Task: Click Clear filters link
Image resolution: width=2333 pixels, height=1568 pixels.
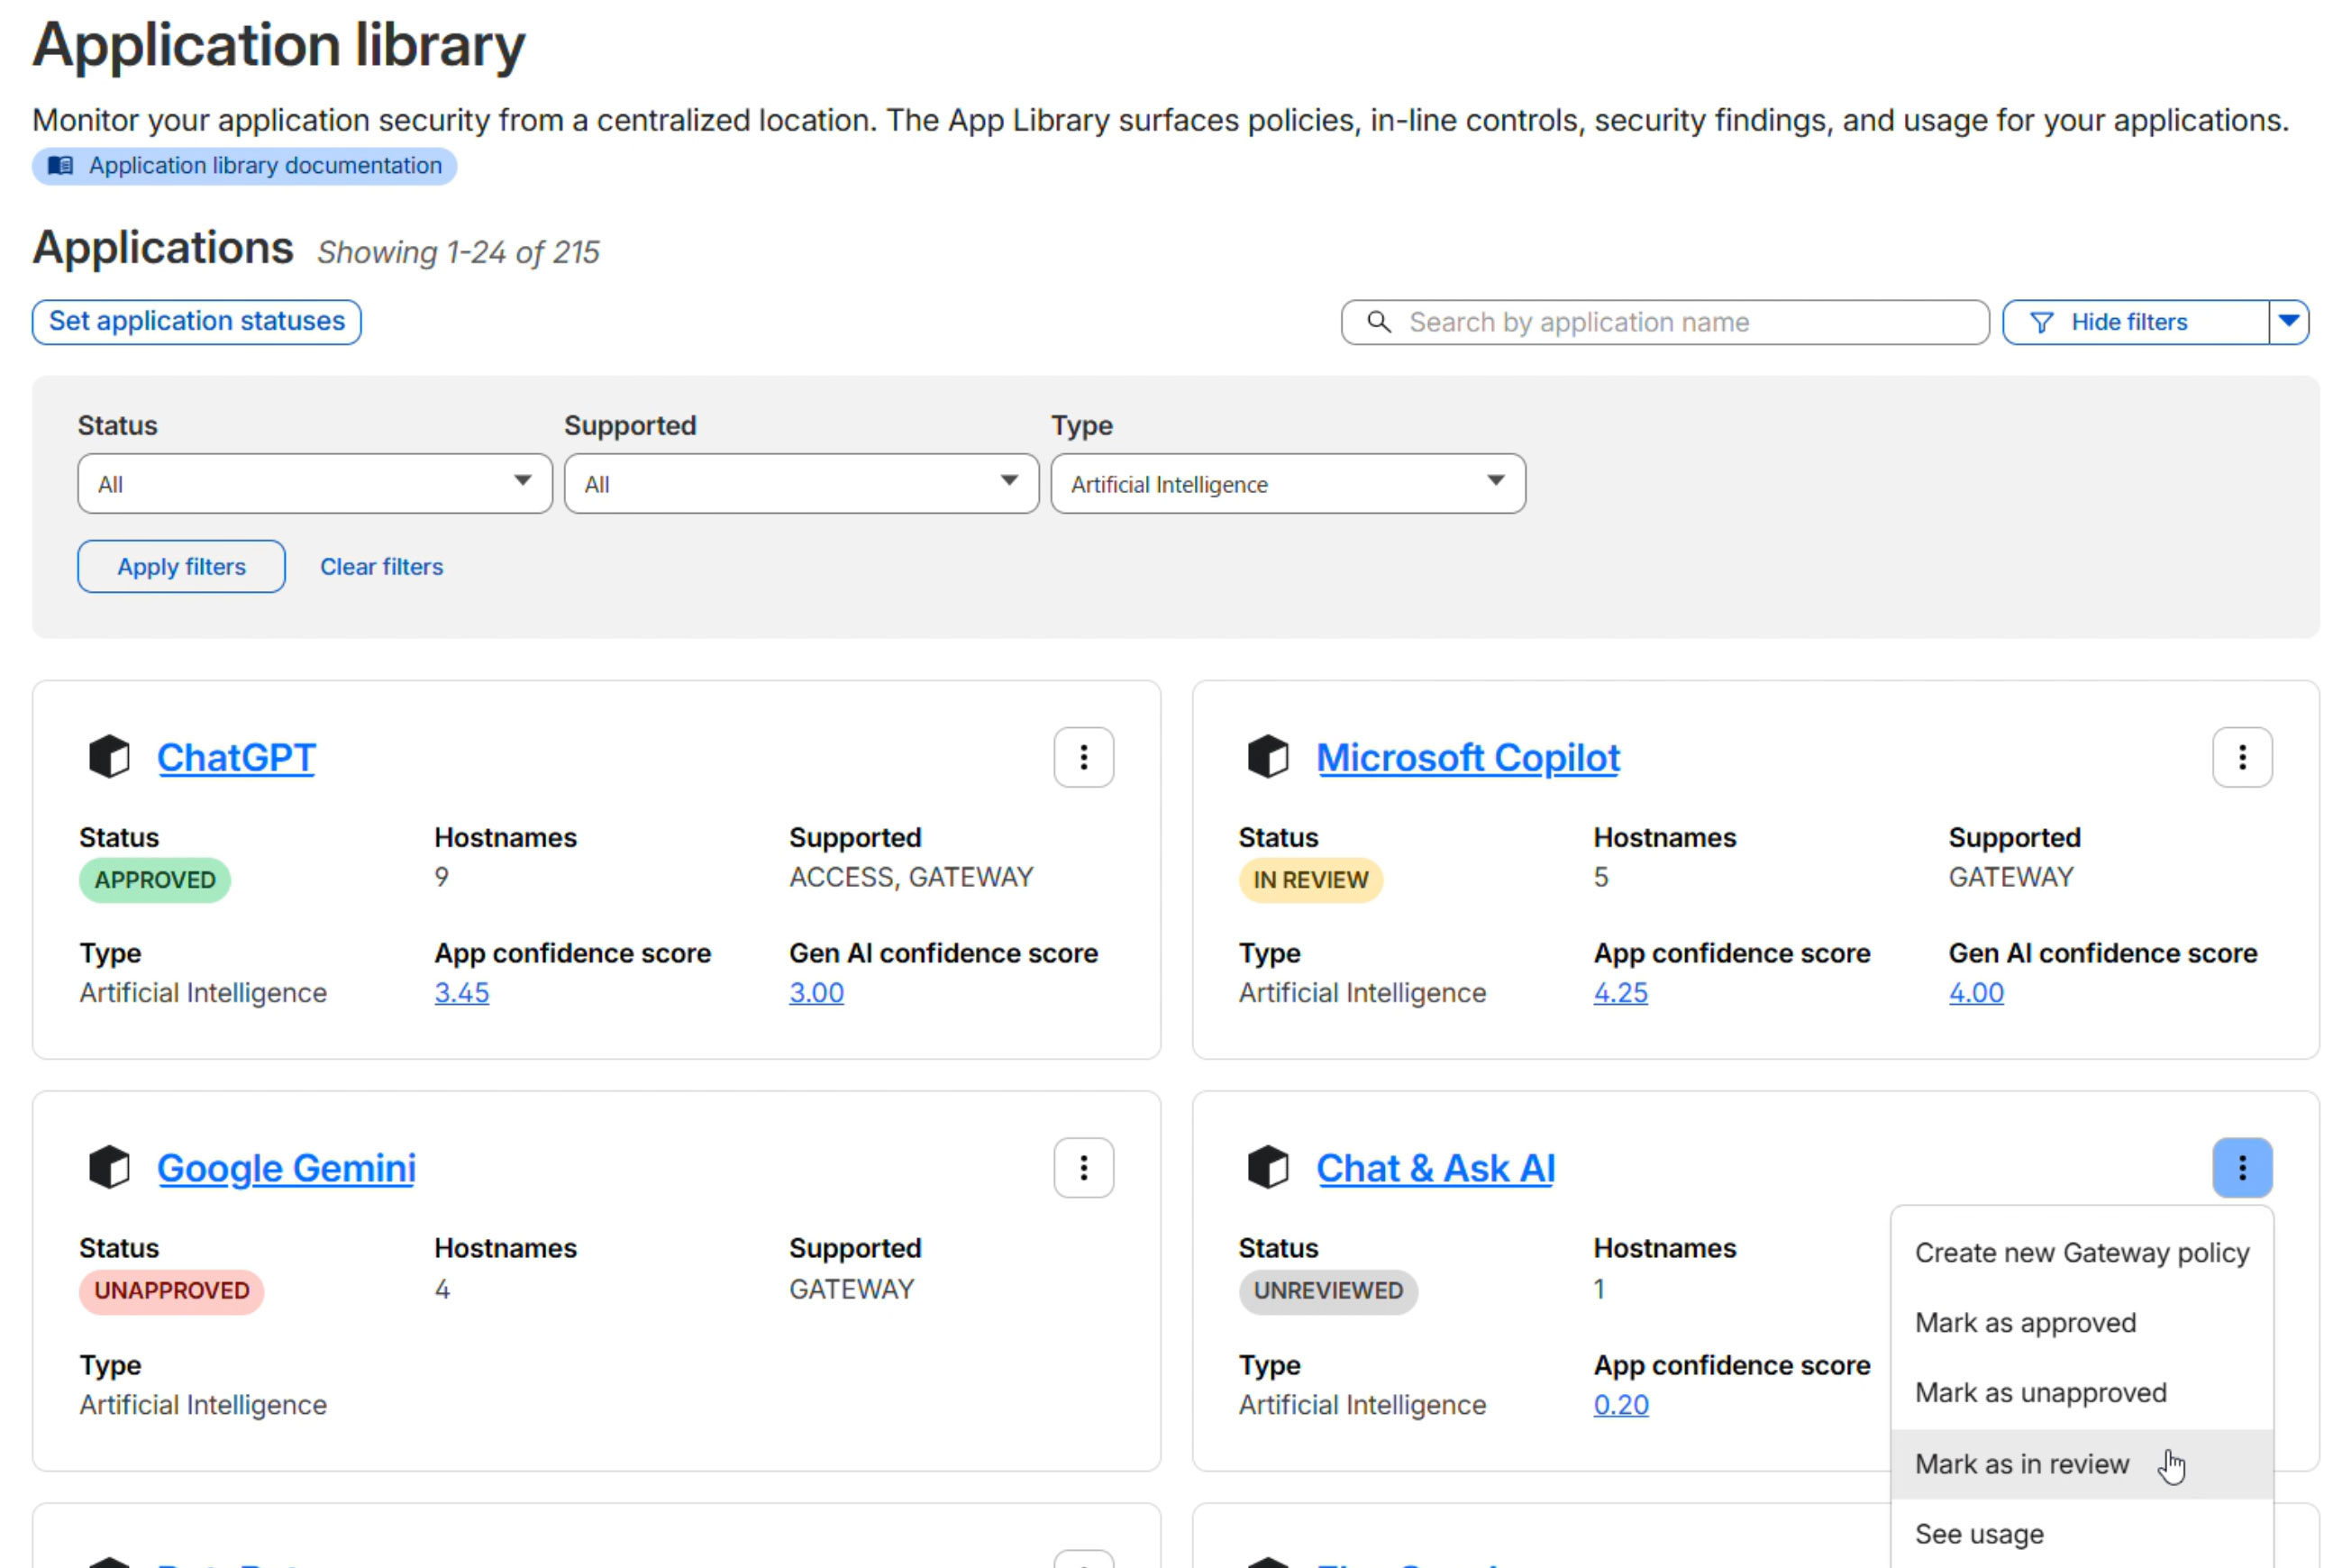Action: click(381, 567)
